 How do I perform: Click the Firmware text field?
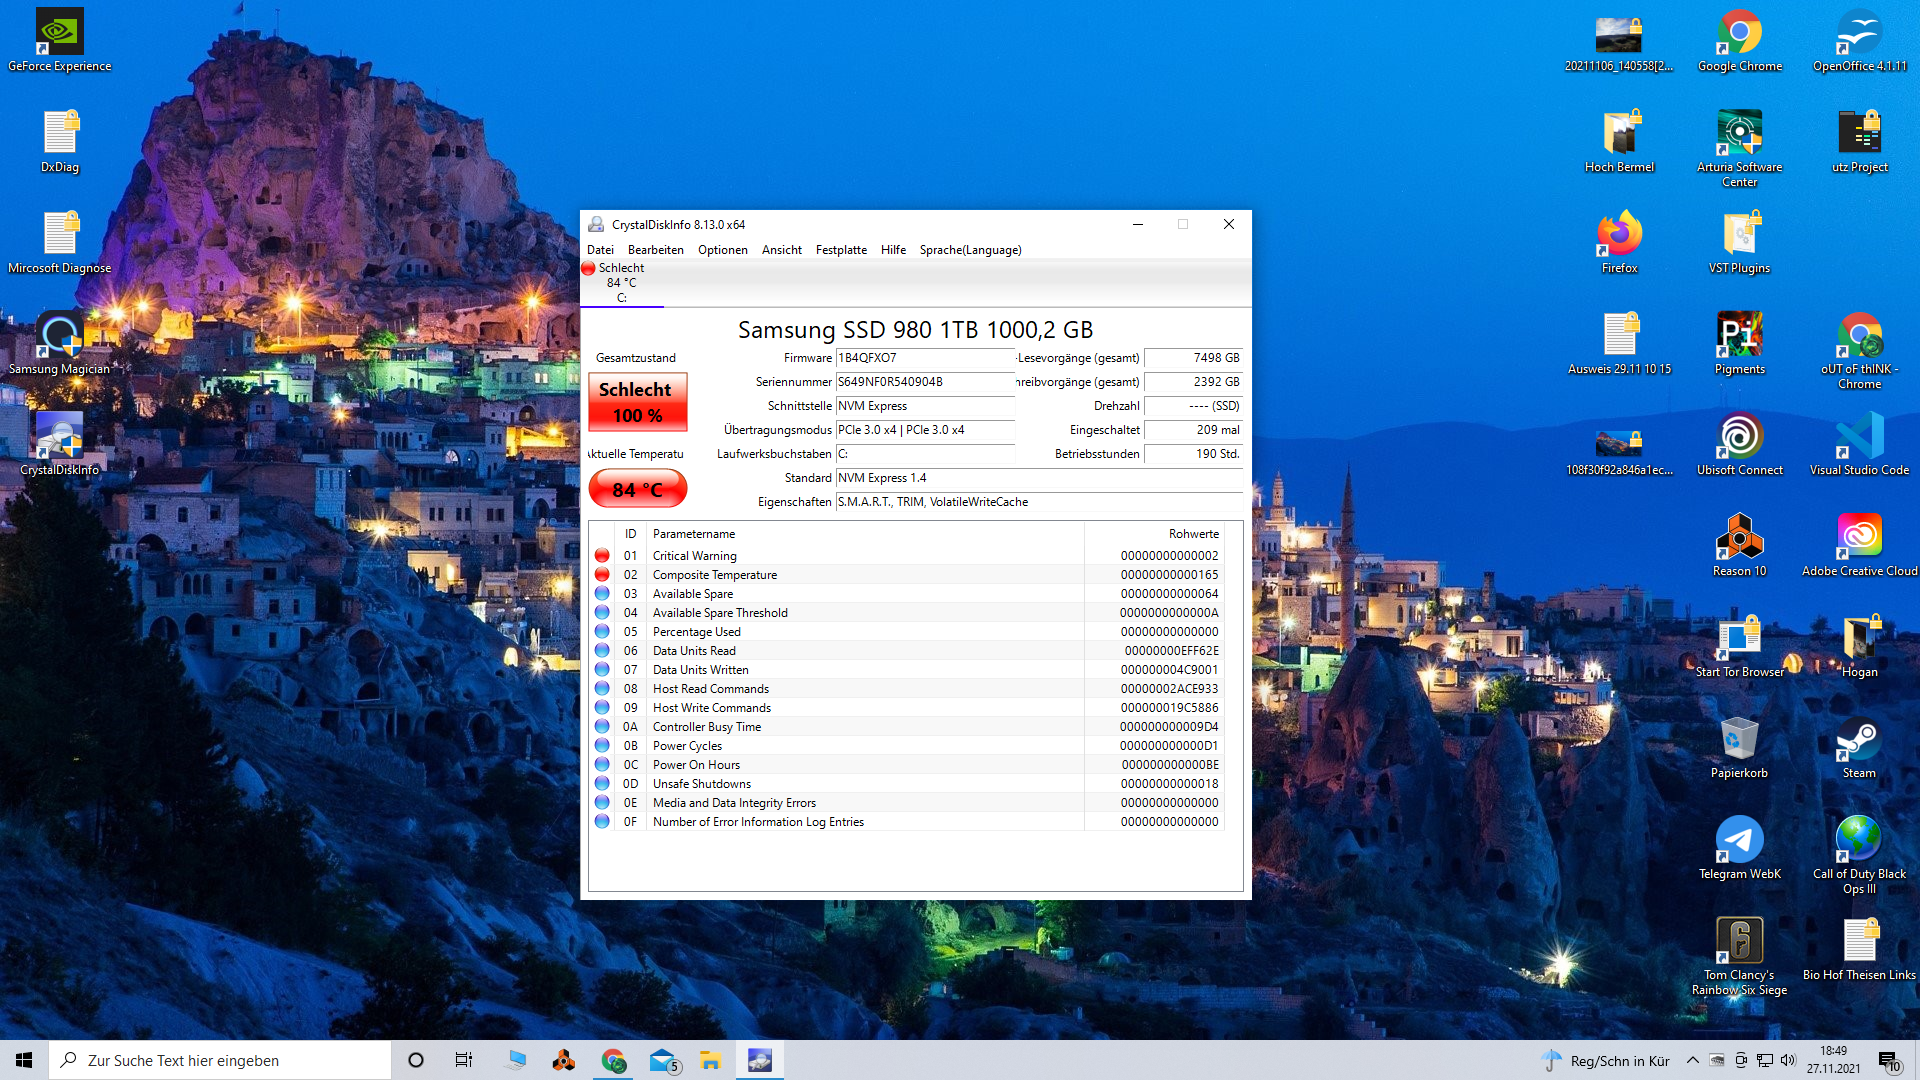click(924, 358)
